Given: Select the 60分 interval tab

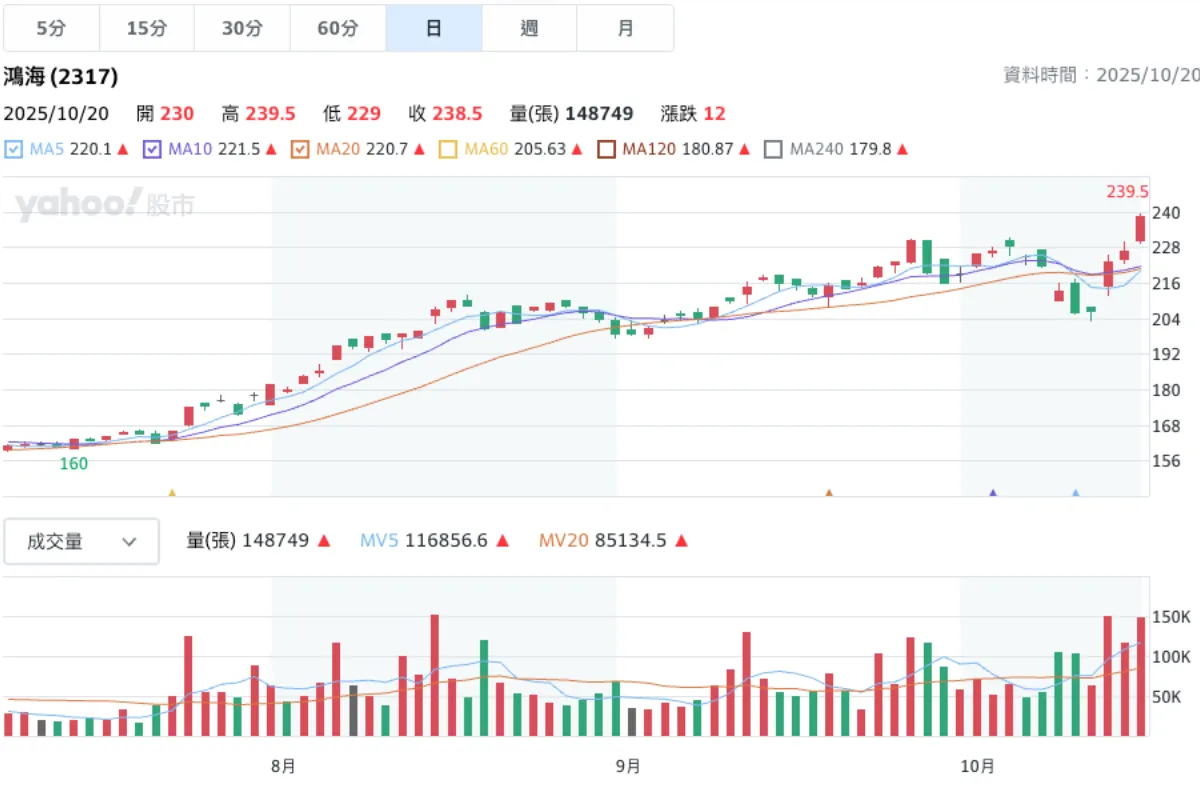Looking at the screenshot, I should point(338,28).
